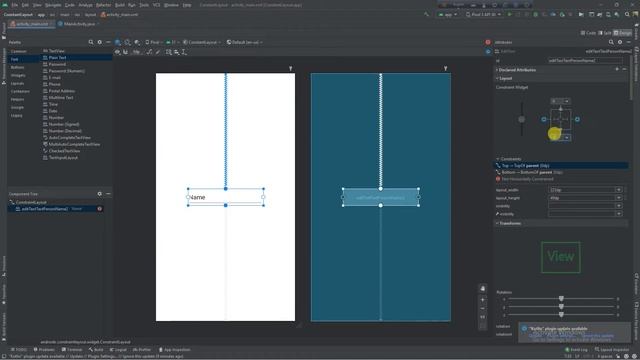Screen dimensions: 640x360
Task: Select design surface layers icon
Action: pos(118,42)
